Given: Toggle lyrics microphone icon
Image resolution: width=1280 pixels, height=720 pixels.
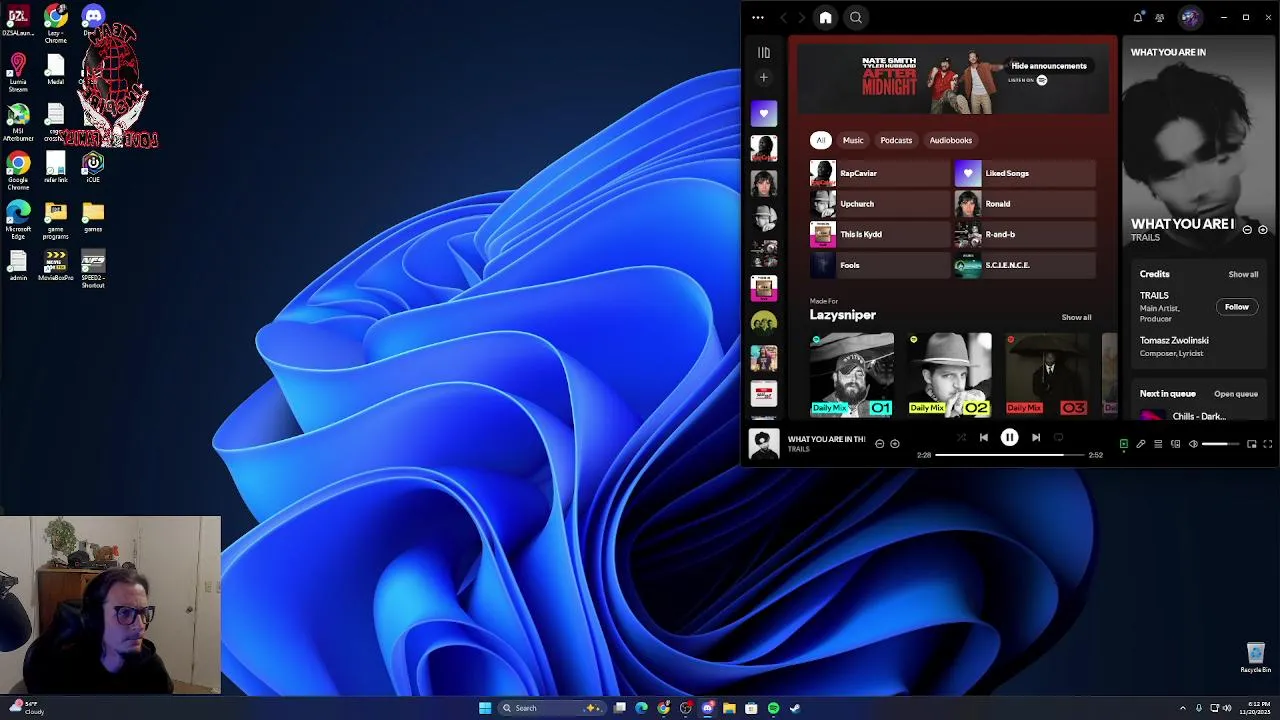Looking at the screenshot, I should tap(1141, 444).
